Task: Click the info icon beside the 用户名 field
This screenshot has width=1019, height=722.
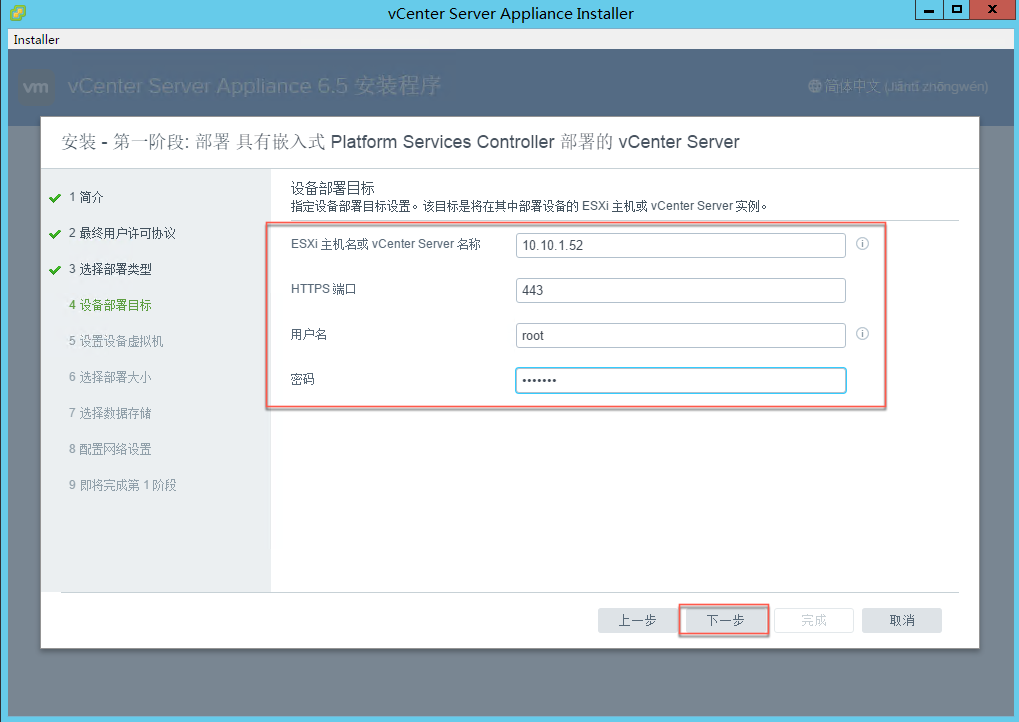Action: pos(862,333)
